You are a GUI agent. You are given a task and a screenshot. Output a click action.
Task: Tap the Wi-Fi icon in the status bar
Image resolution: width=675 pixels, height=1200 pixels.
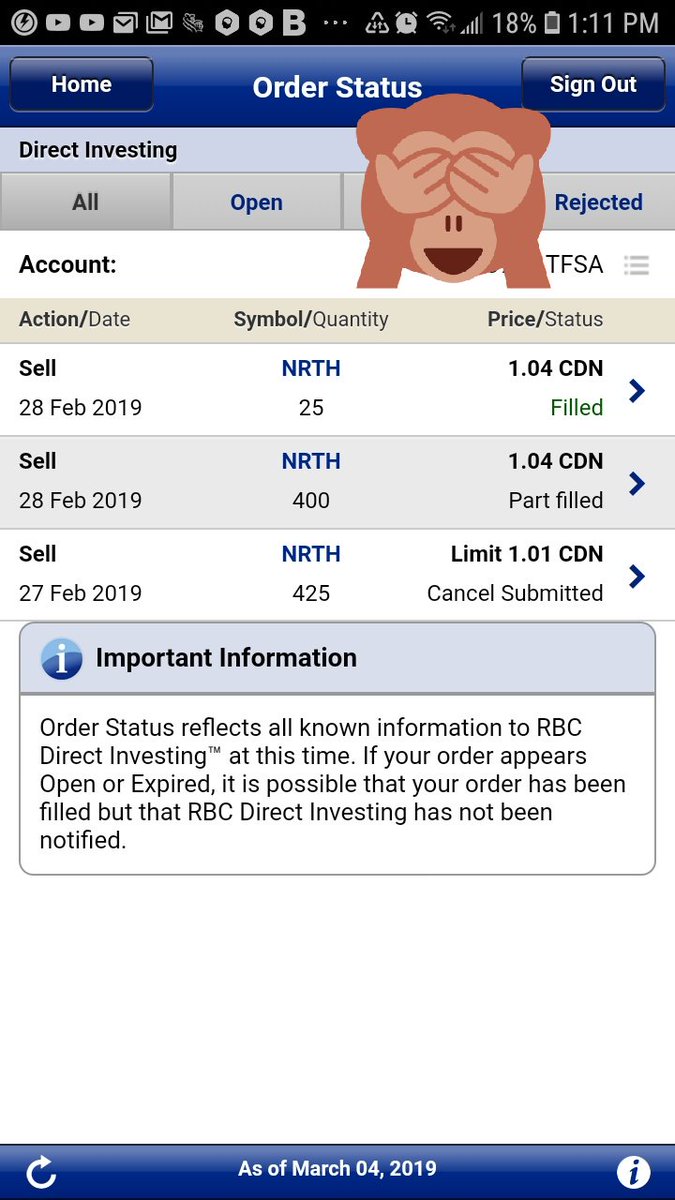(438, 22)
